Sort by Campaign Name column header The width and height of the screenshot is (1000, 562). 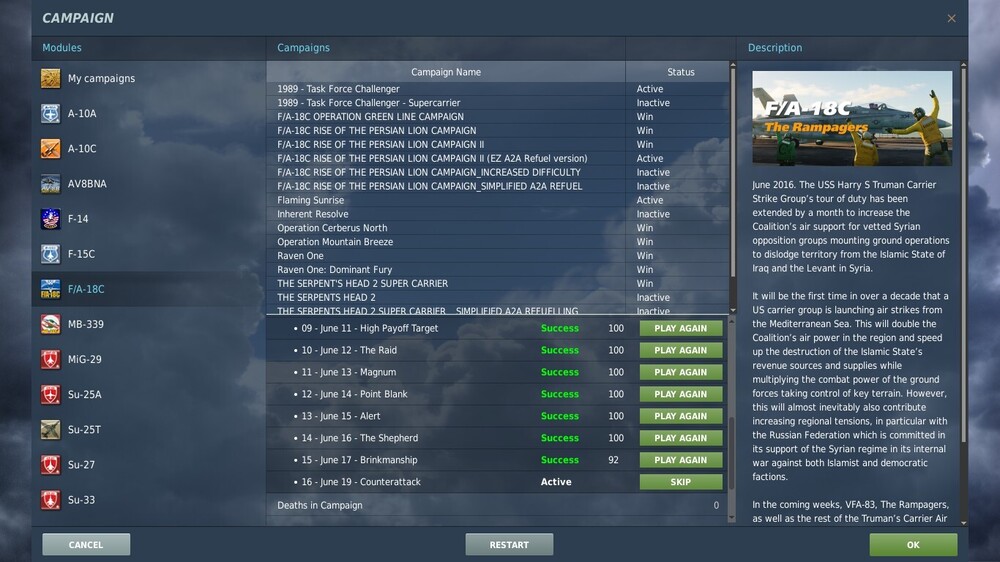[446, 72]
